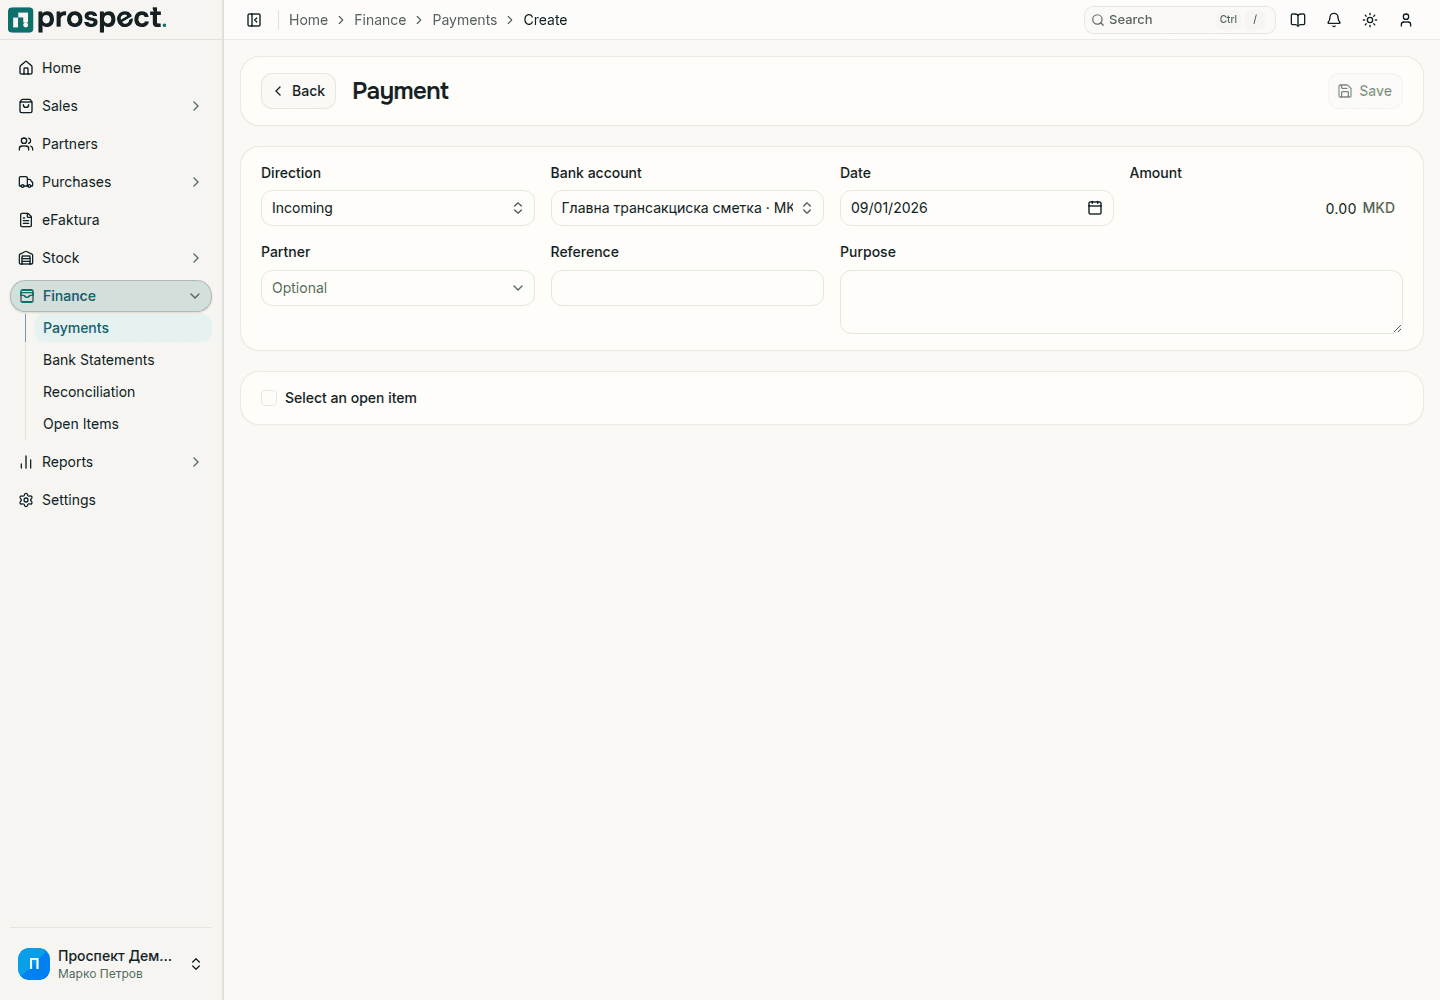The image size is (1440, 1000).
Task: Open the Bank account dropdown
Action: [687, 208]
